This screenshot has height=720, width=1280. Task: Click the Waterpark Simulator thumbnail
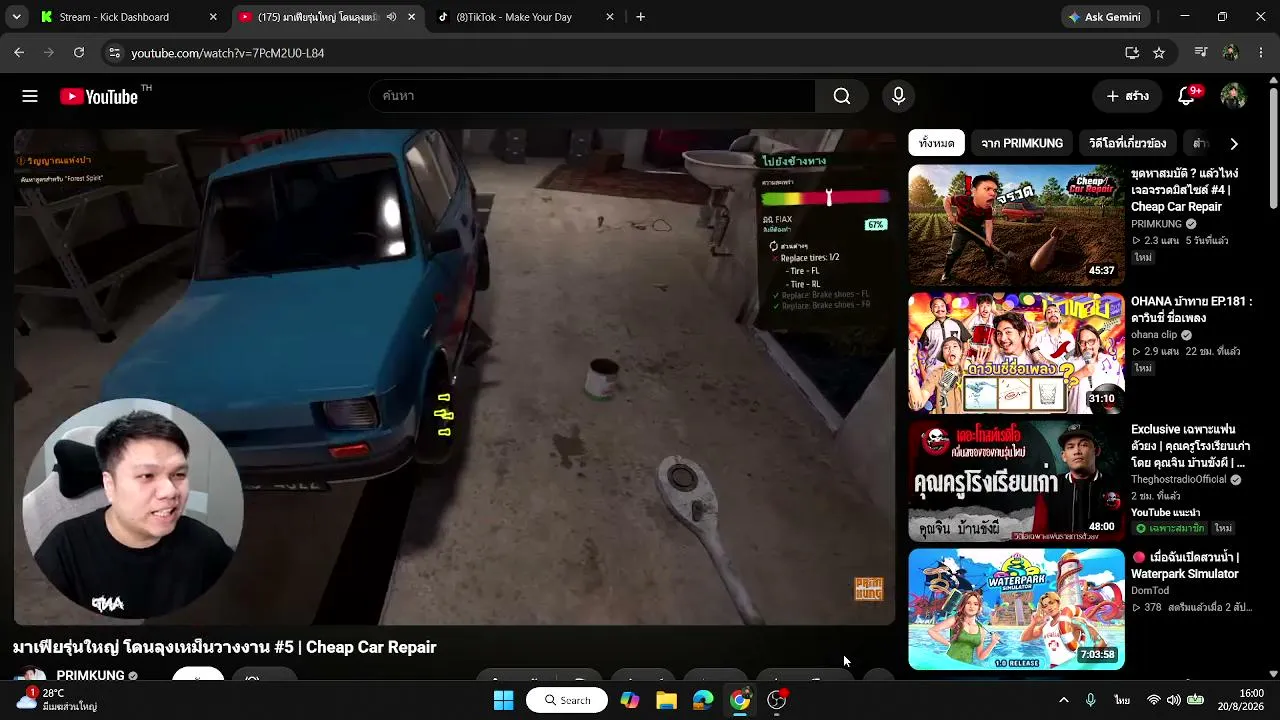1016,609
